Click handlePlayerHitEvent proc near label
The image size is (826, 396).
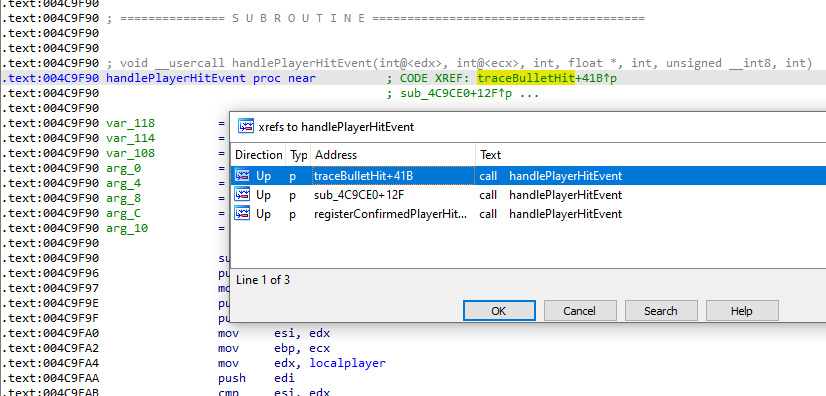[x=211, y=78]
